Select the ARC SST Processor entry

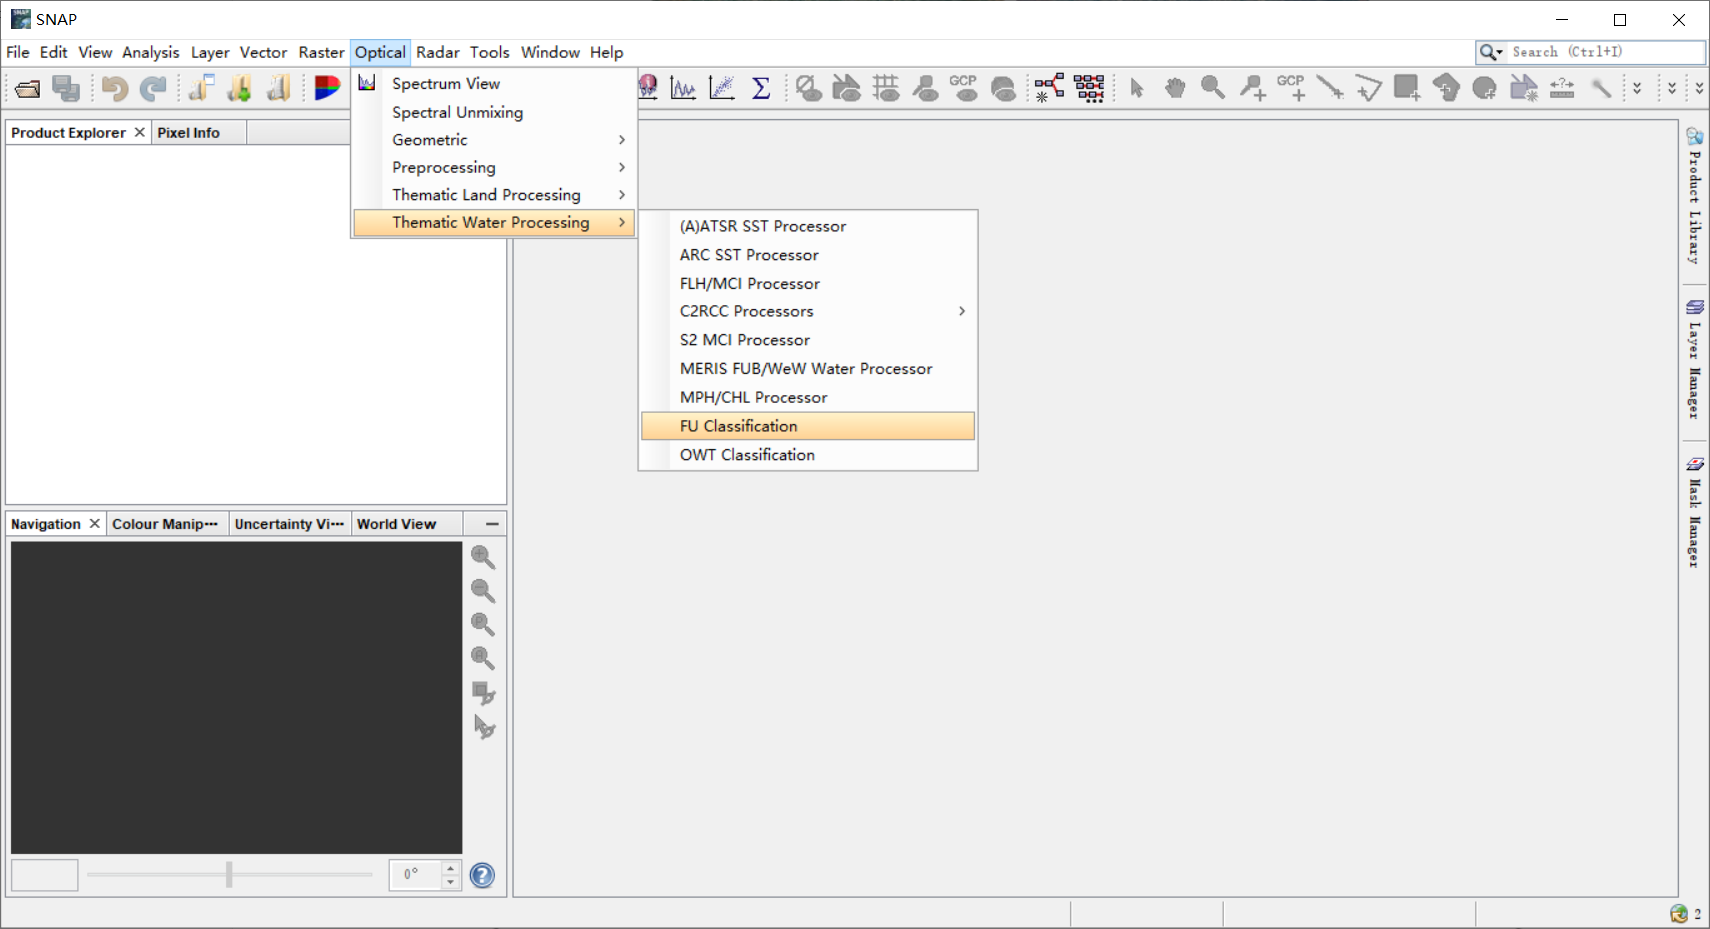[x=808, y=255]
